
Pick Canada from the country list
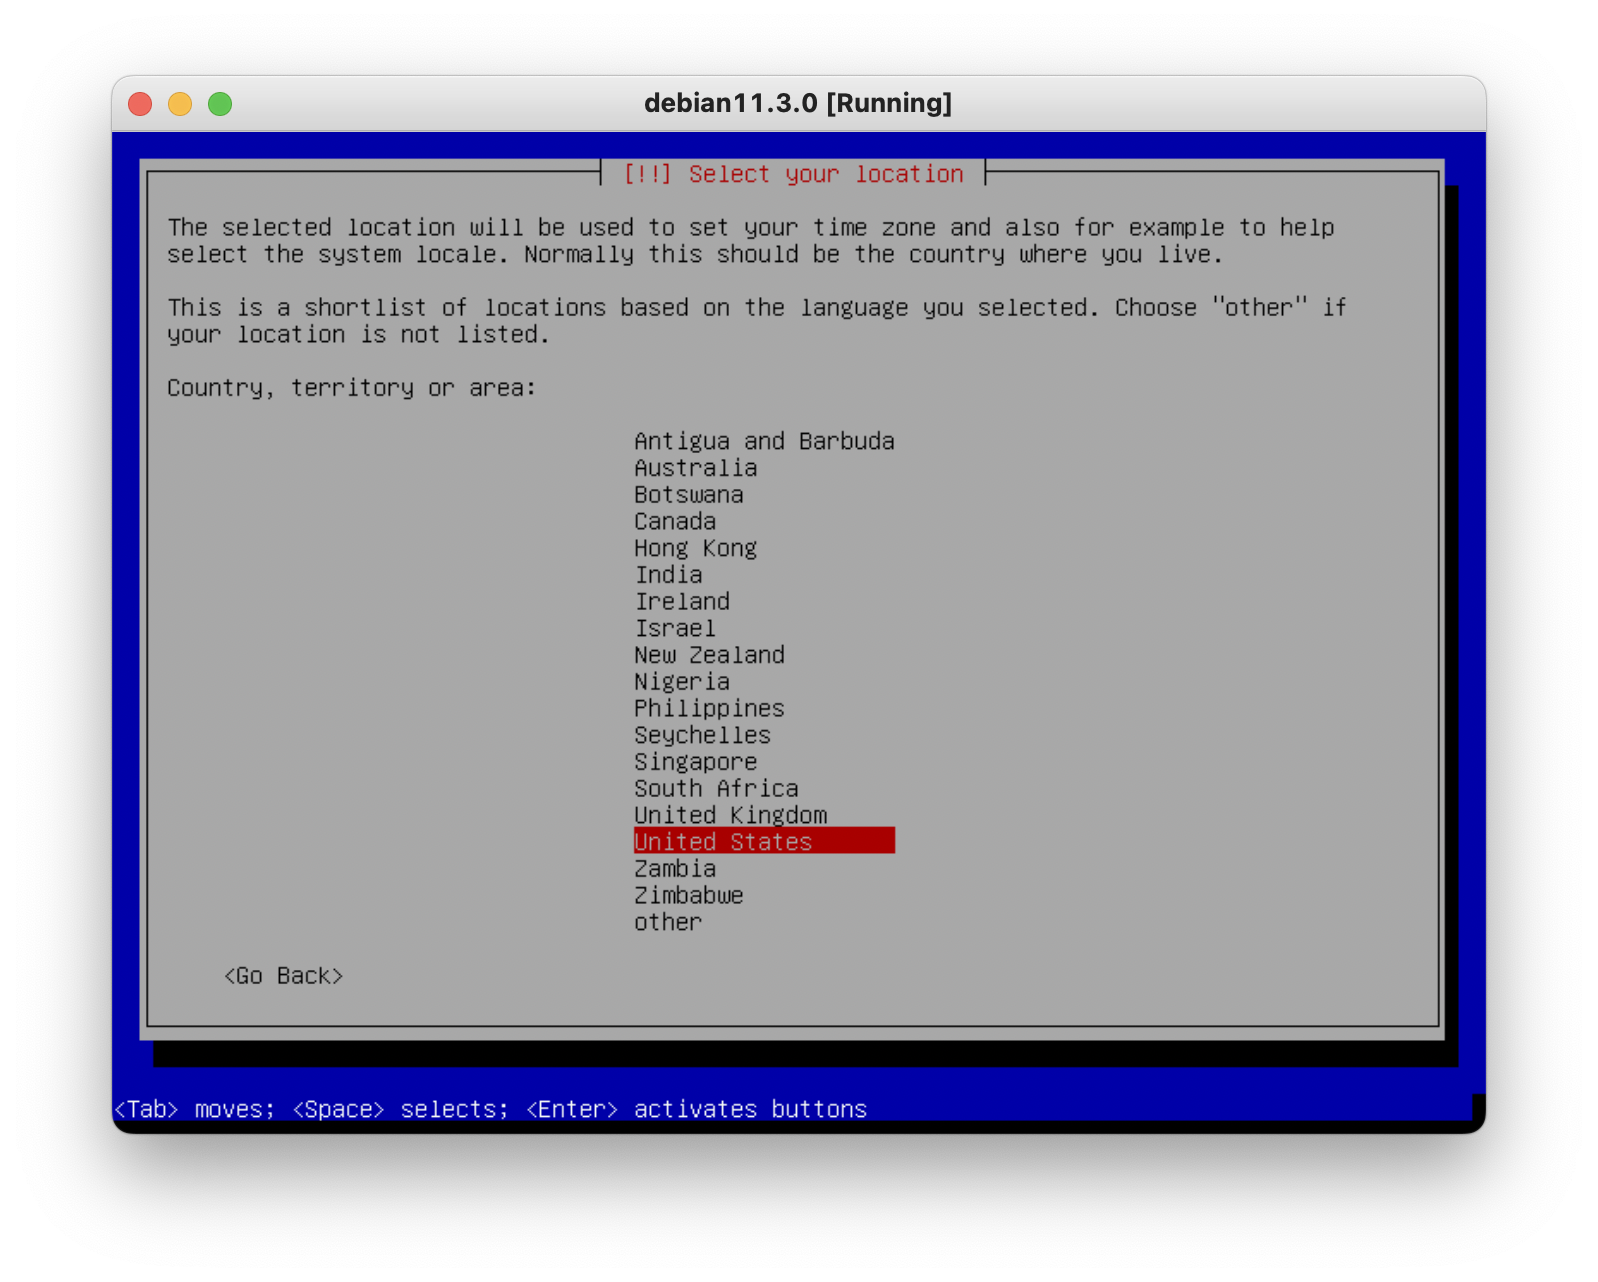pyautogui.click(x=675, y=522)
